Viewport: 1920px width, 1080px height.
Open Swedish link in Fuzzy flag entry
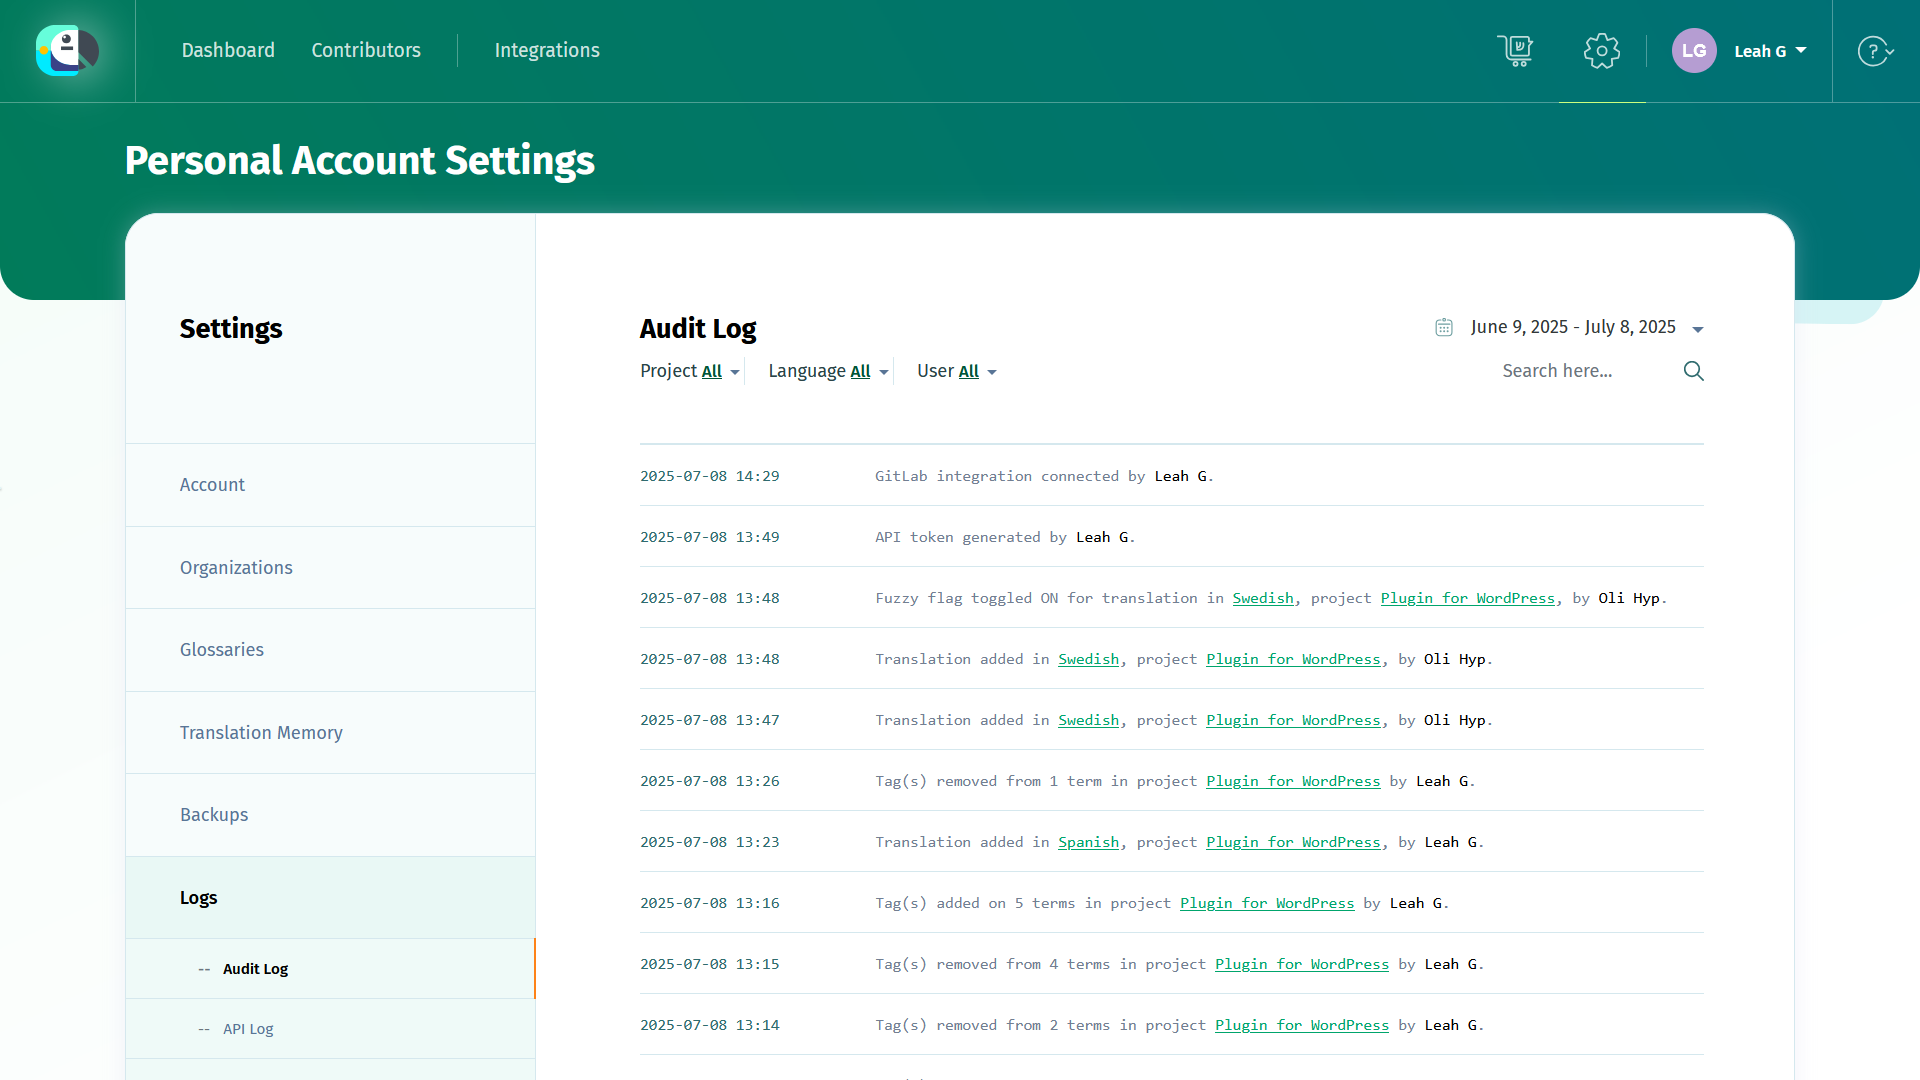tap(1263, 598)
